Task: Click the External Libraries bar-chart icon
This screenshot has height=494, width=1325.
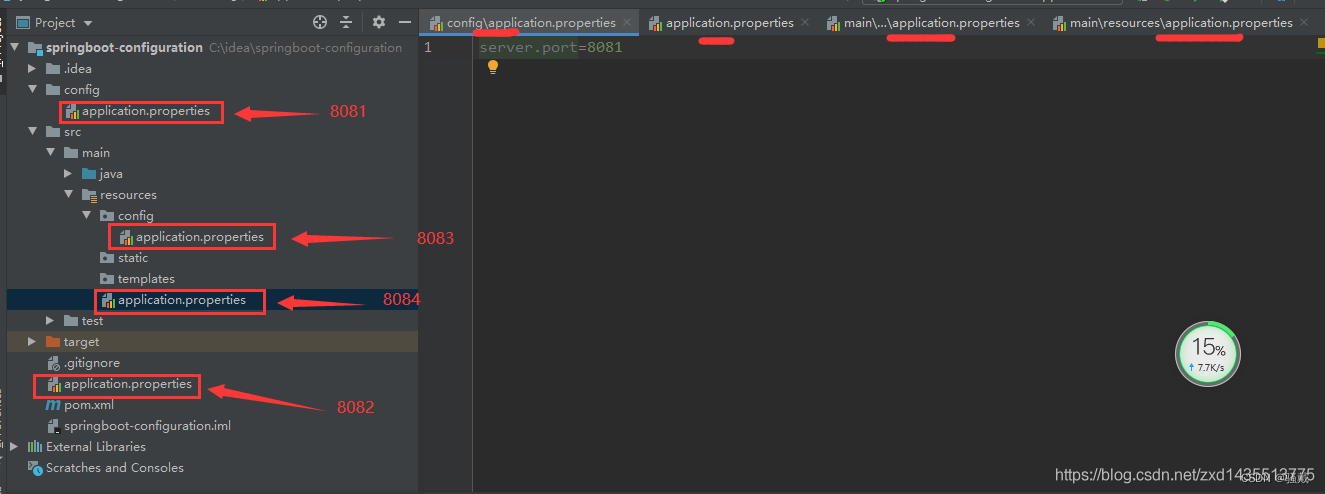Action: [x=35, y=446]
